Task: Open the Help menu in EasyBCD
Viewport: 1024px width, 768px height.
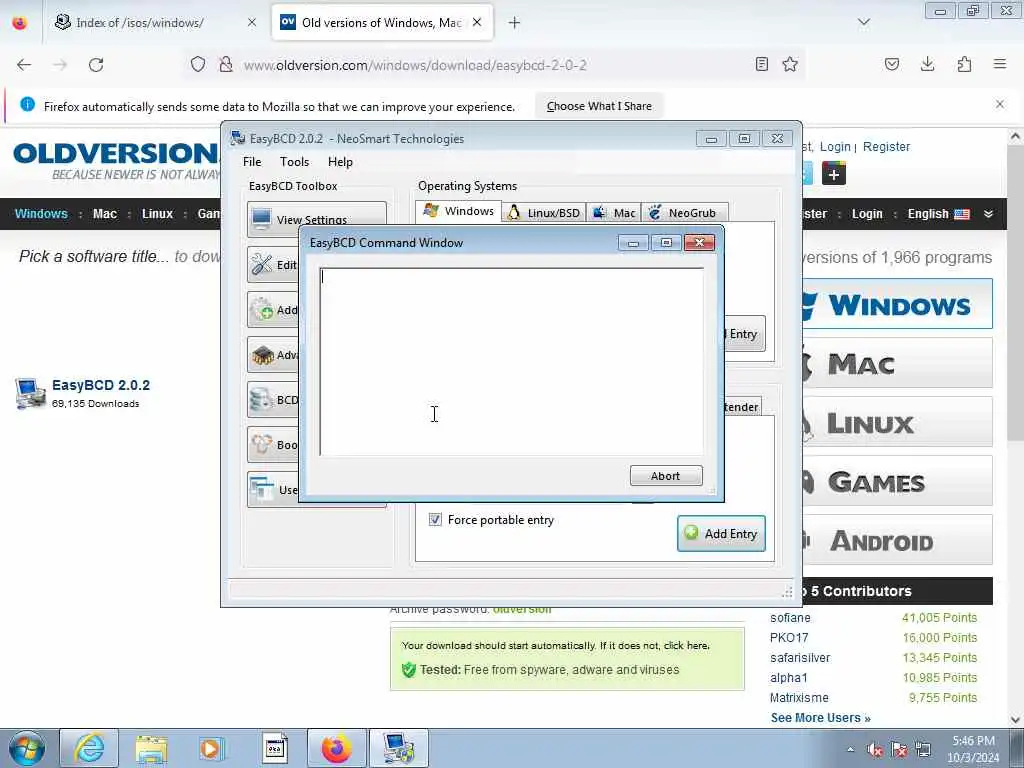Action: point(340,162)
